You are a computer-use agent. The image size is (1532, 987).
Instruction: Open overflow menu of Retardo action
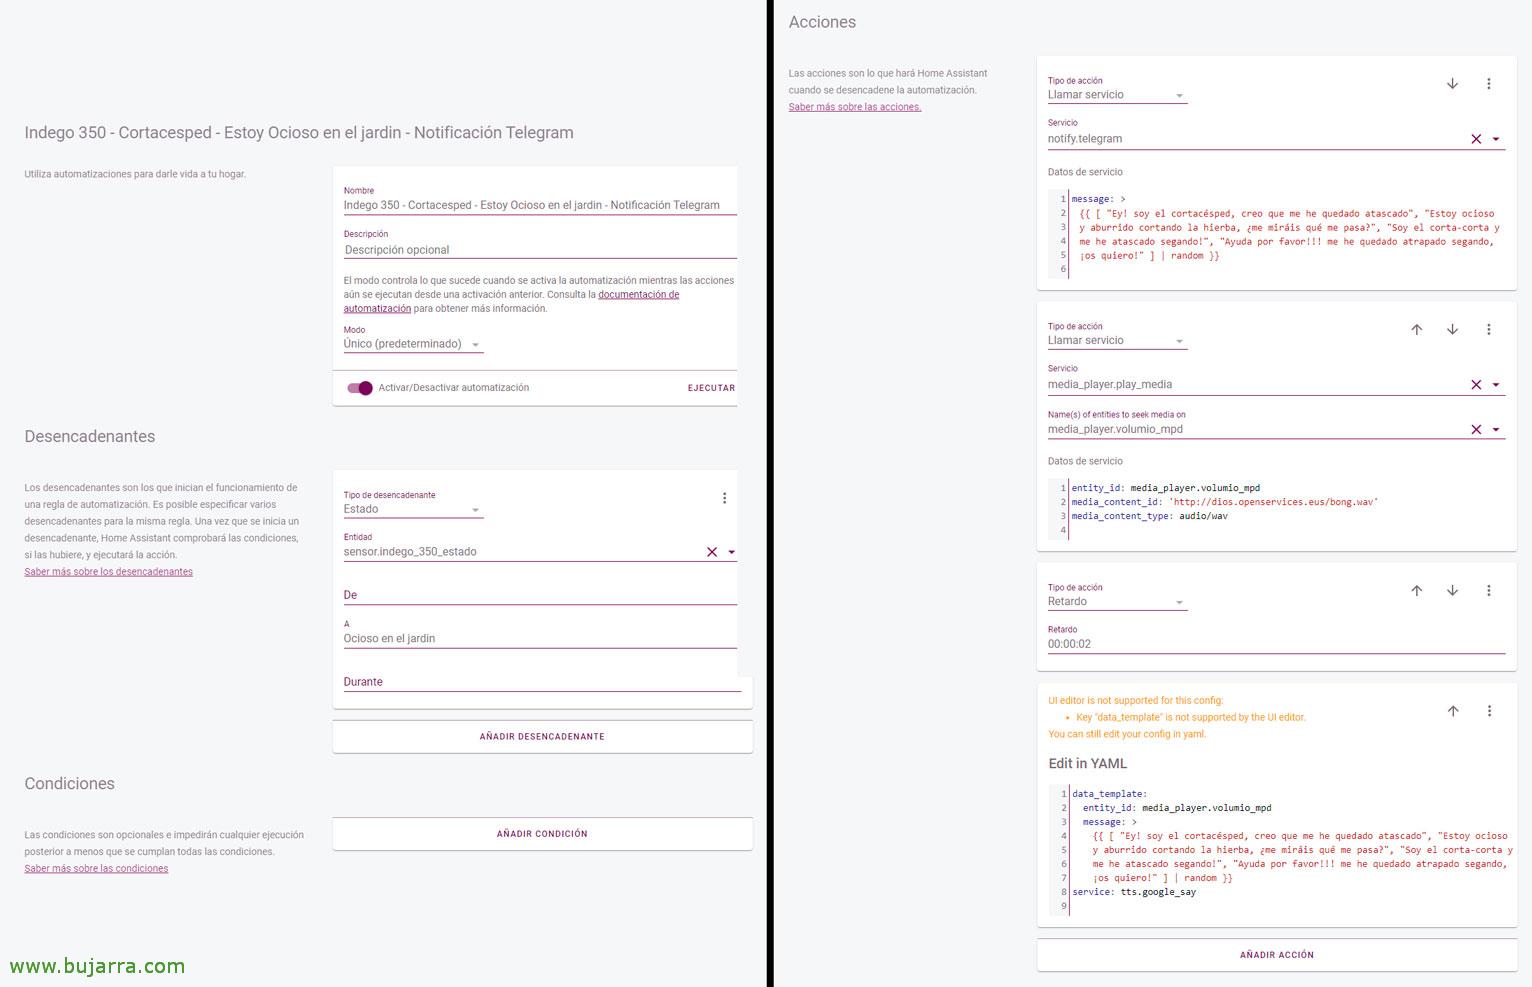(1488, 591)
